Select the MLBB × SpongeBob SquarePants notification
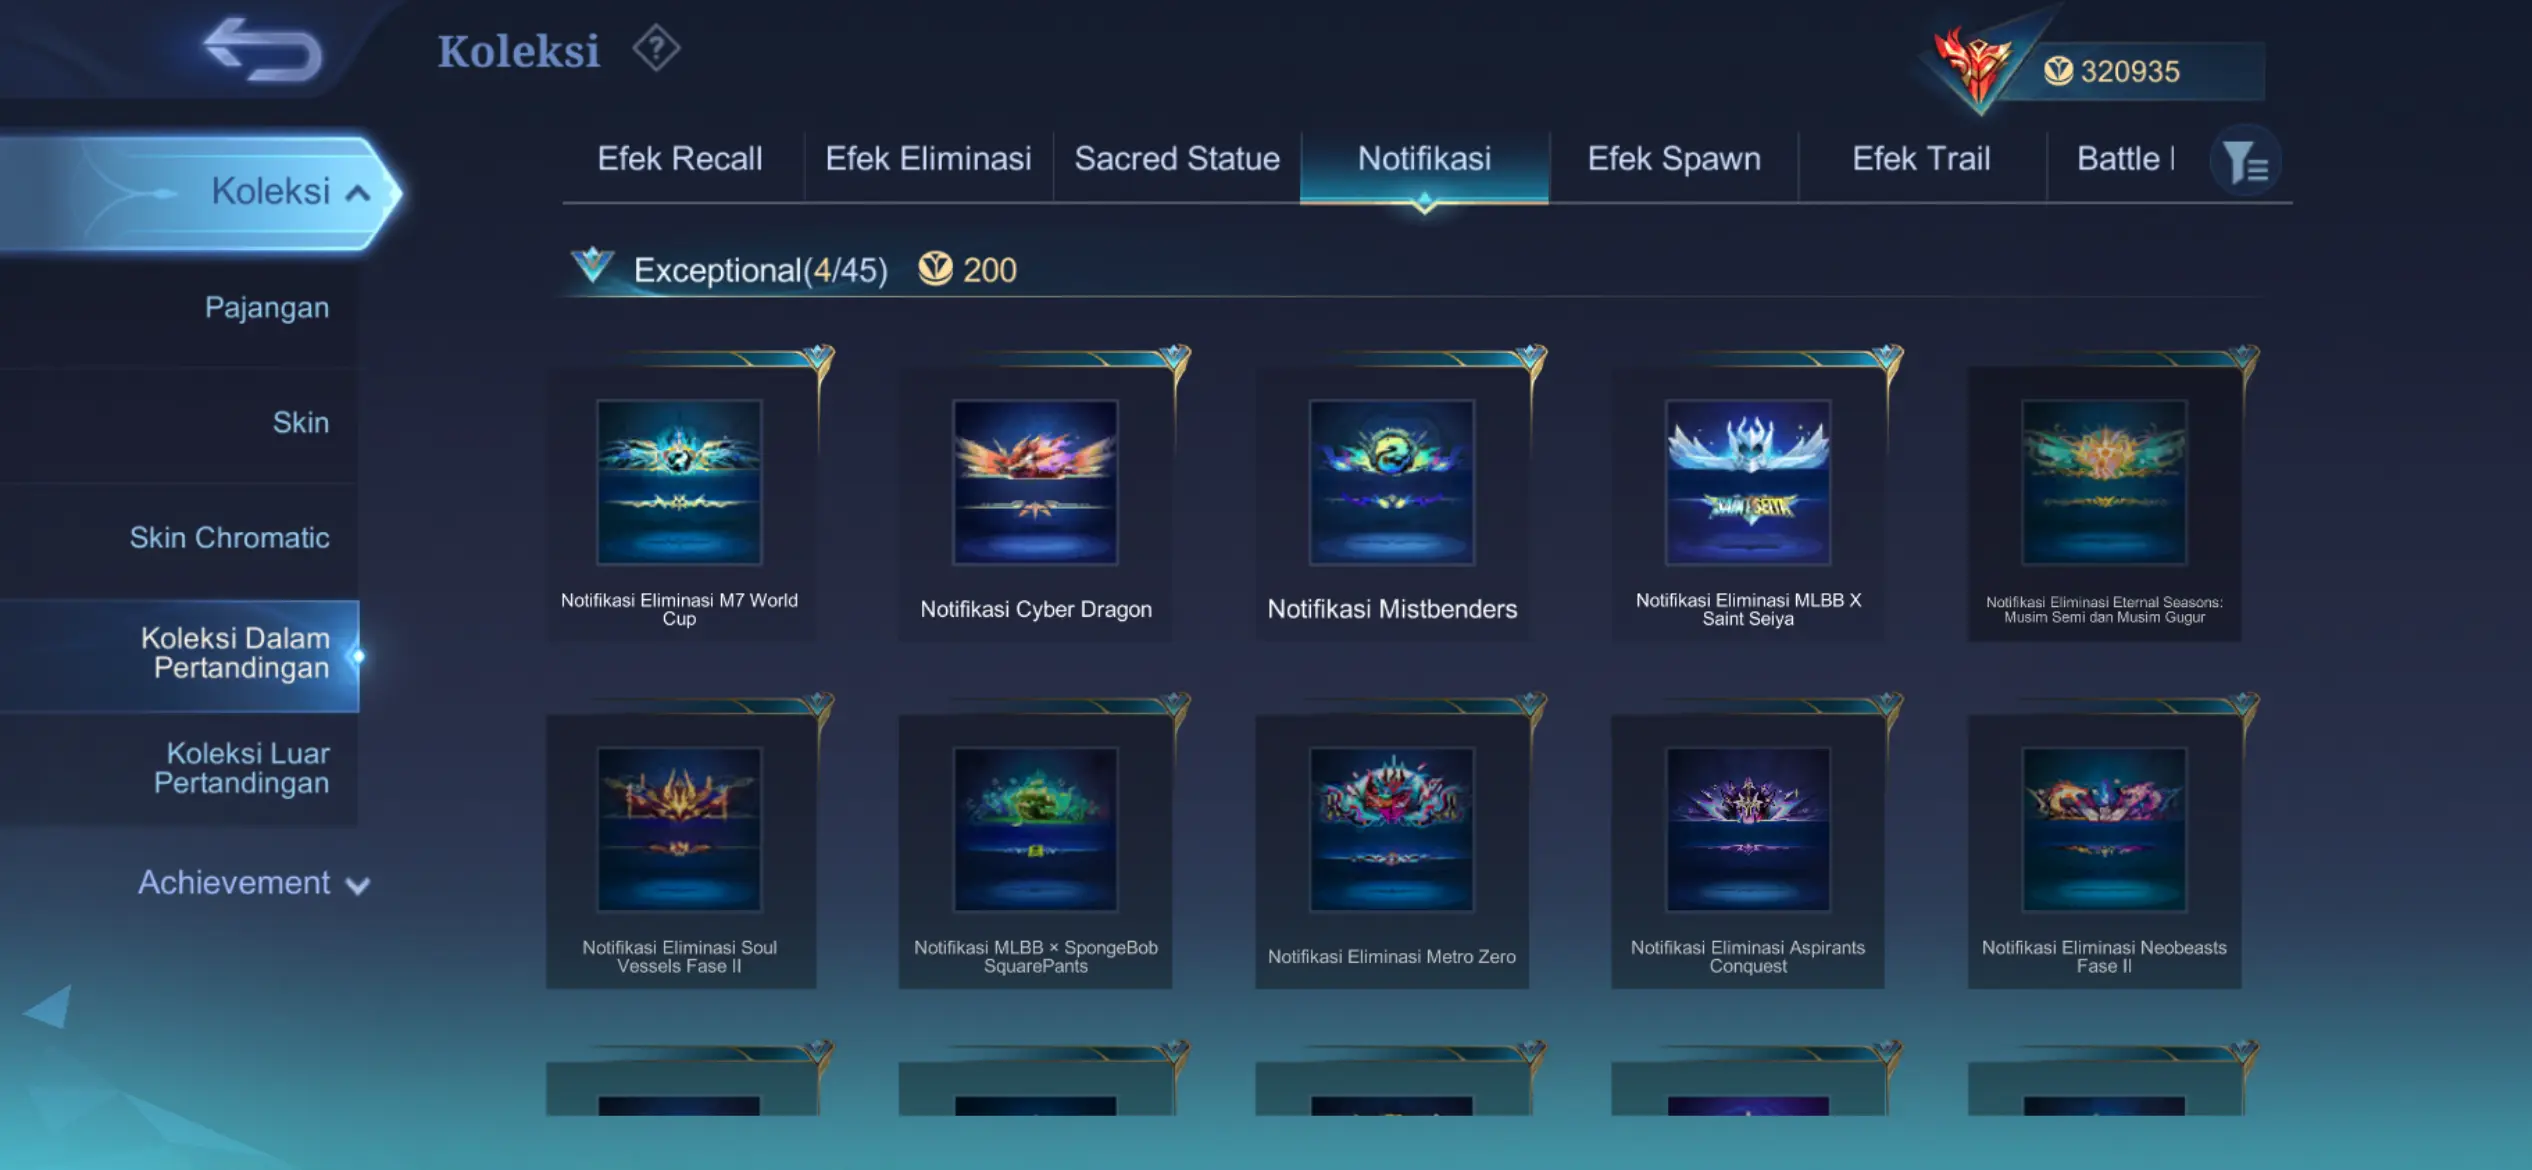This screenshot has height=1170, width=2532. coord(1036,852)
